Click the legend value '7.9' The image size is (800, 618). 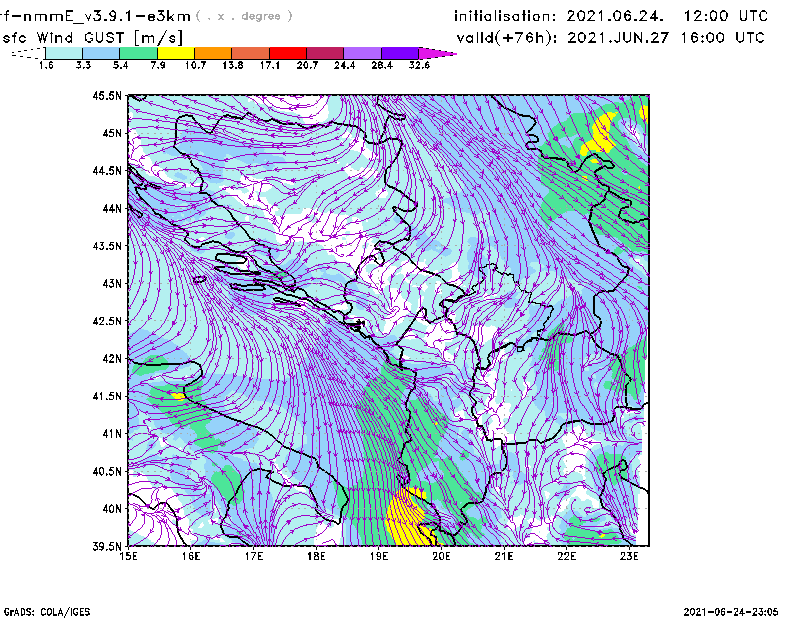(x=158, y=65)
